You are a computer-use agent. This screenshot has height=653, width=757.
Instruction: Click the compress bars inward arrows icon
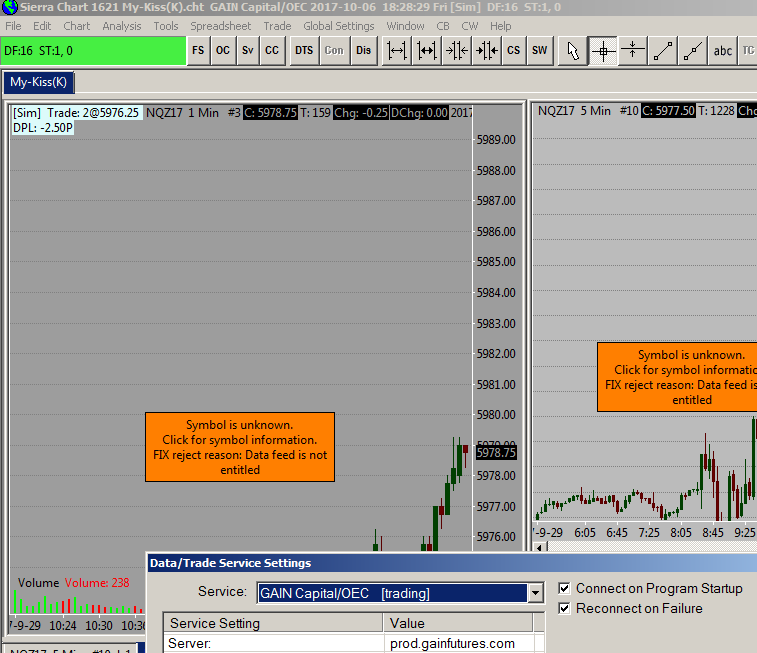[457, 51]
